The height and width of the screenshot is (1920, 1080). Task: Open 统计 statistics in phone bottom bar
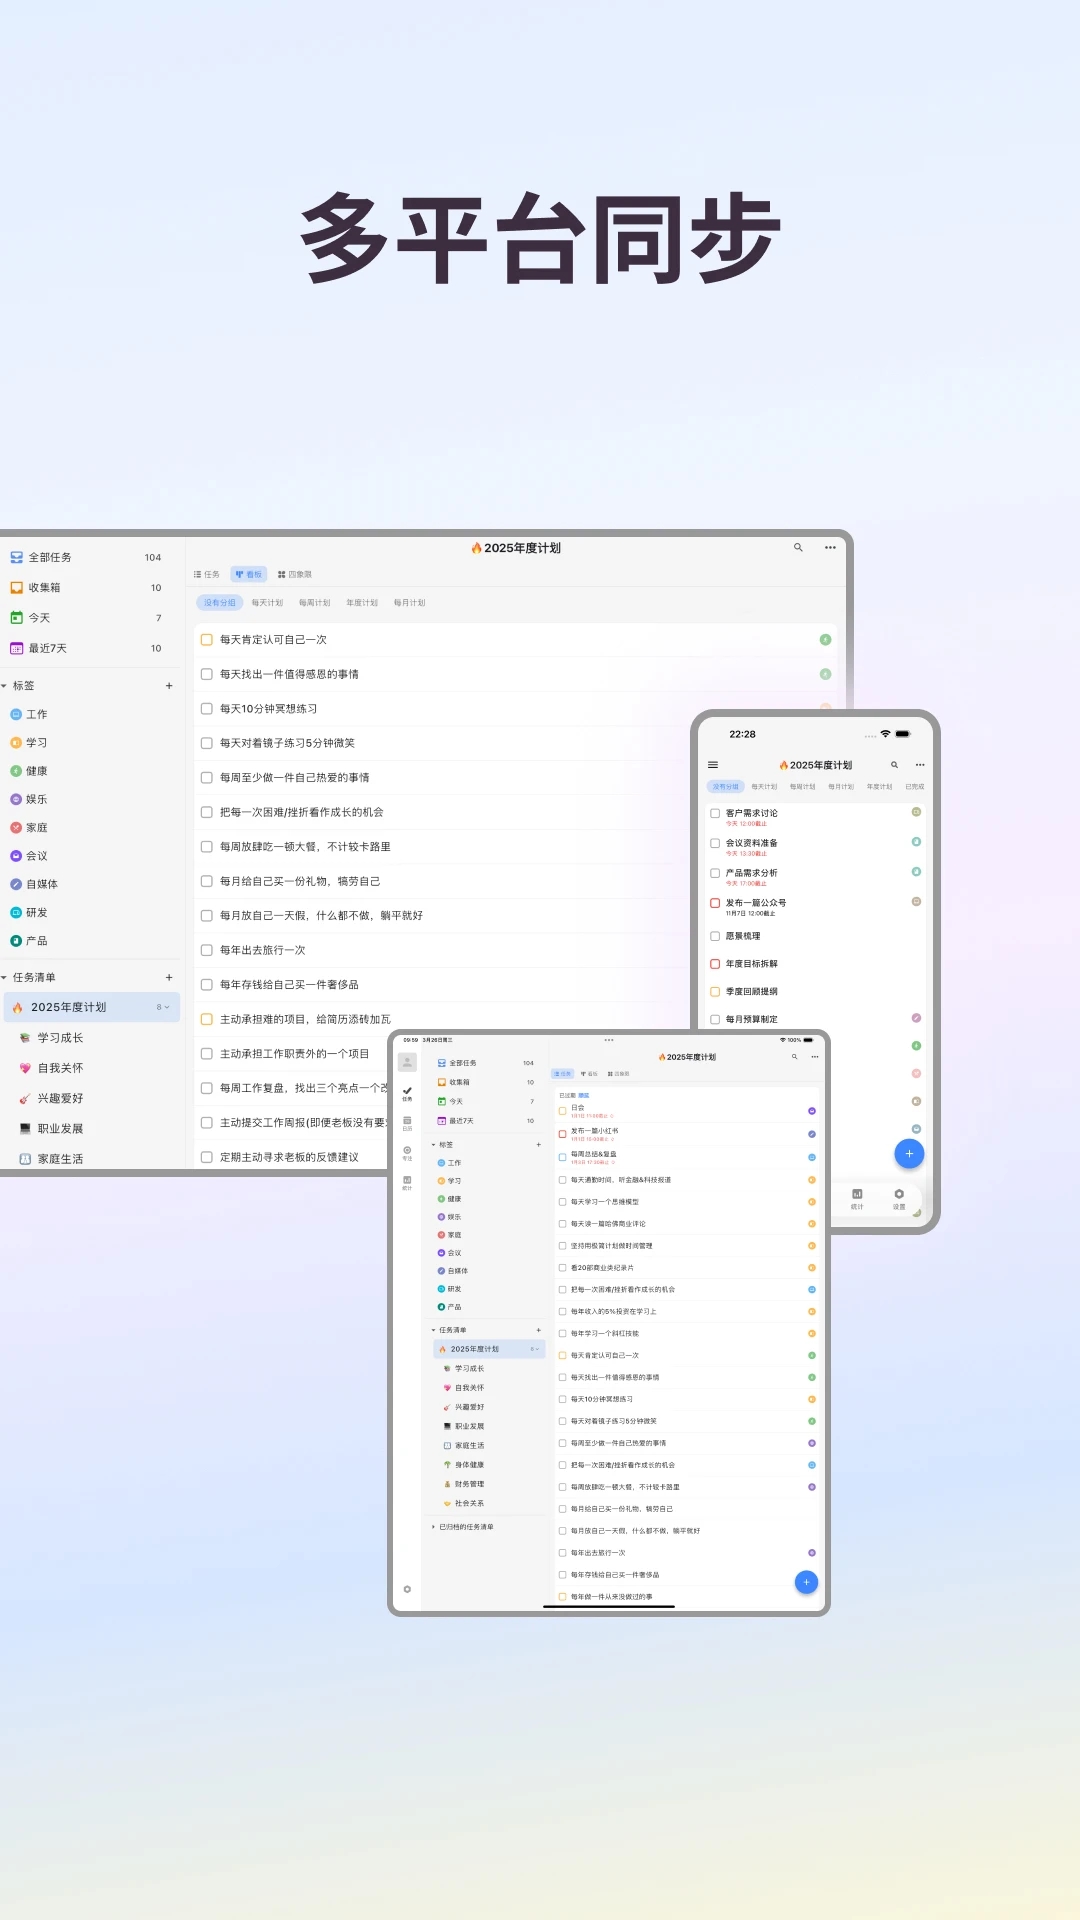coord(857,1198)
